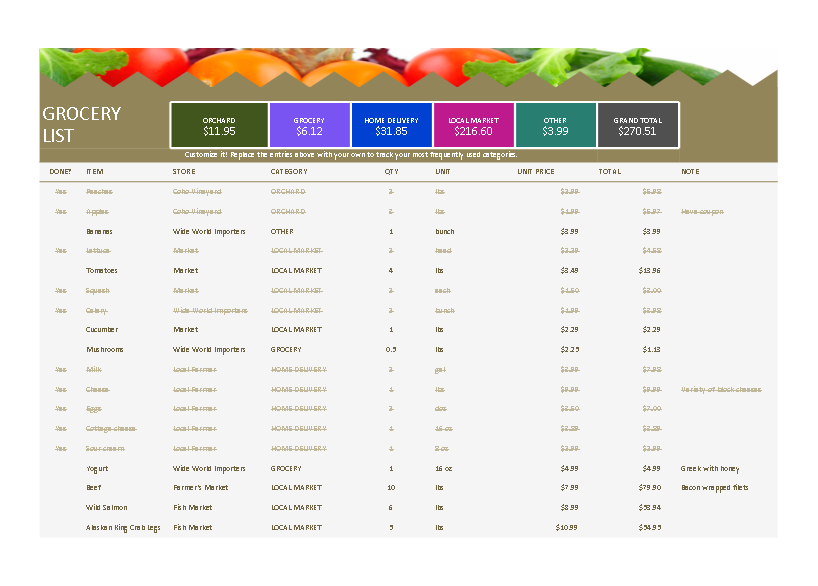The width and height of the screenshot is (818, 586).
Task: Select the 'bunch' unit in Bananas row
Action: [x=444, y=231]
